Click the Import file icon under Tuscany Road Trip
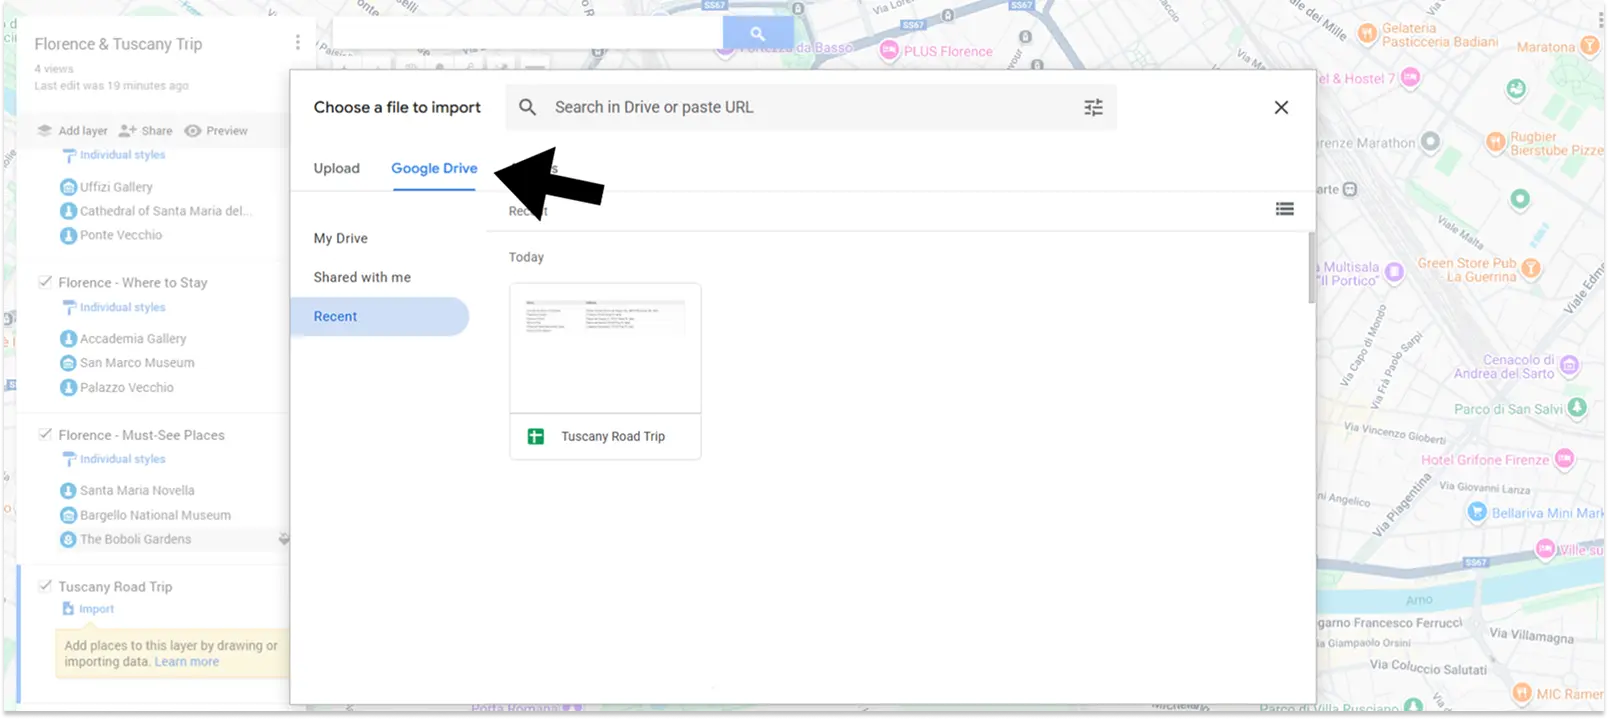 coord(68,609)
